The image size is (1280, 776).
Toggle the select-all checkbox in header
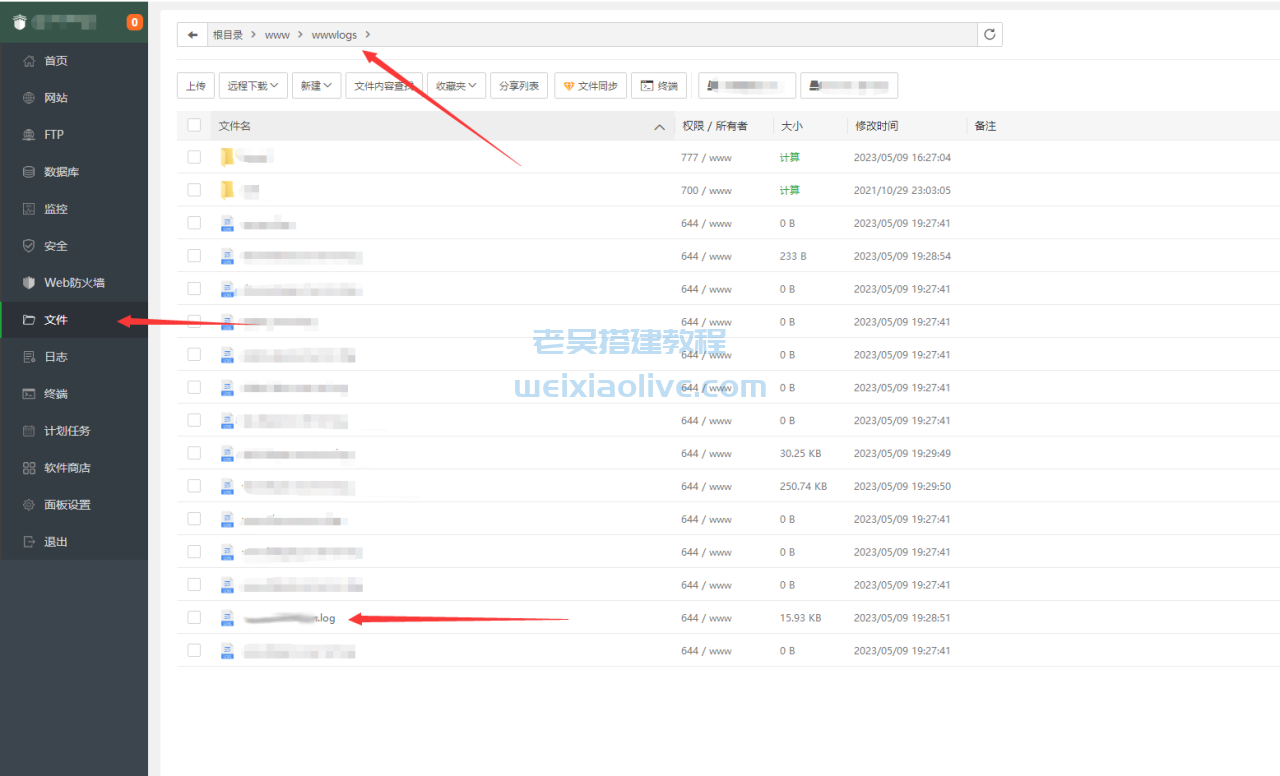coord(194,126)
